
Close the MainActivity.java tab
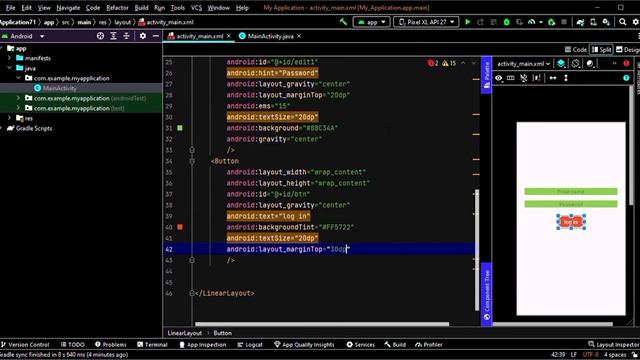299,36
